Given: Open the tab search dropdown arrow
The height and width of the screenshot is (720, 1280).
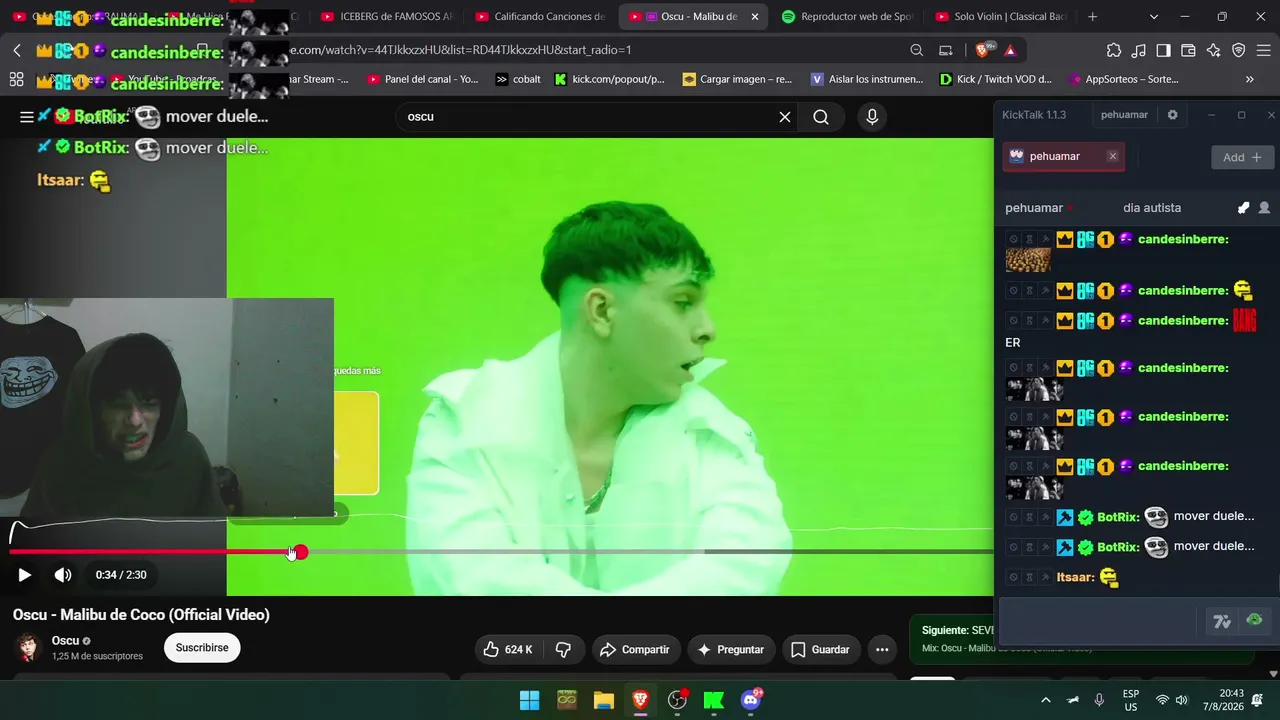Looking at the screenshot, I should pos(1154,17).
